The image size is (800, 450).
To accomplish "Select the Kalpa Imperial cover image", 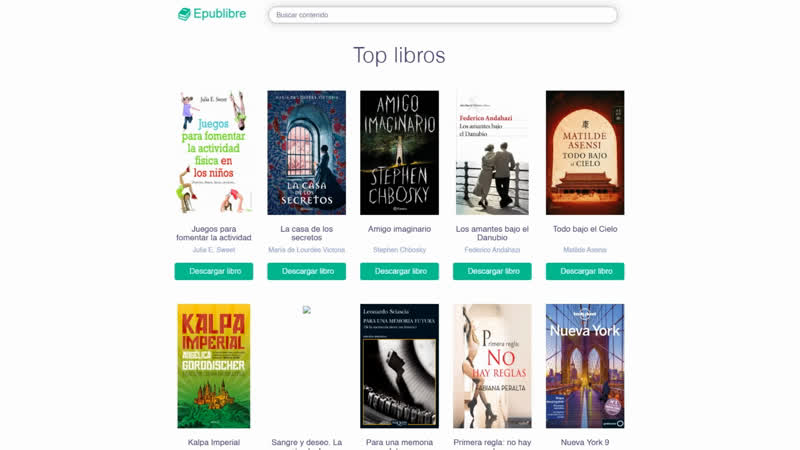I will 214,366.
